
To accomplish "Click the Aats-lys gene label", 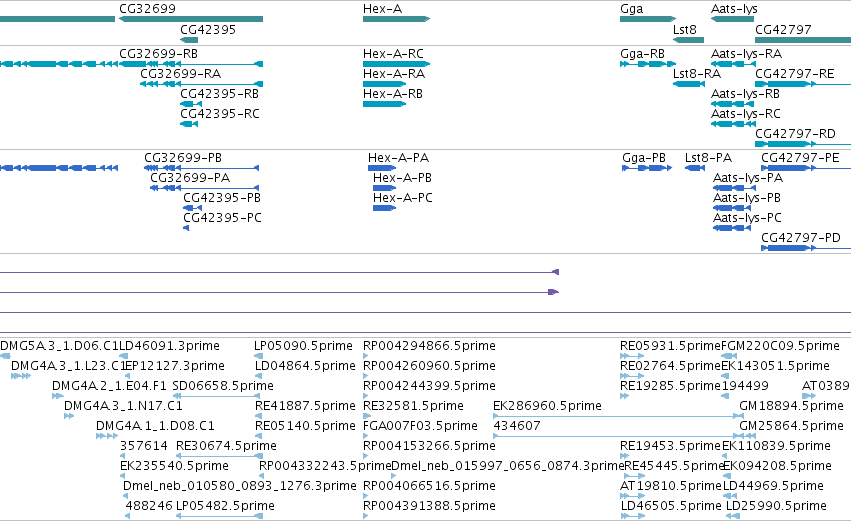I will click(x=734, y=9).
